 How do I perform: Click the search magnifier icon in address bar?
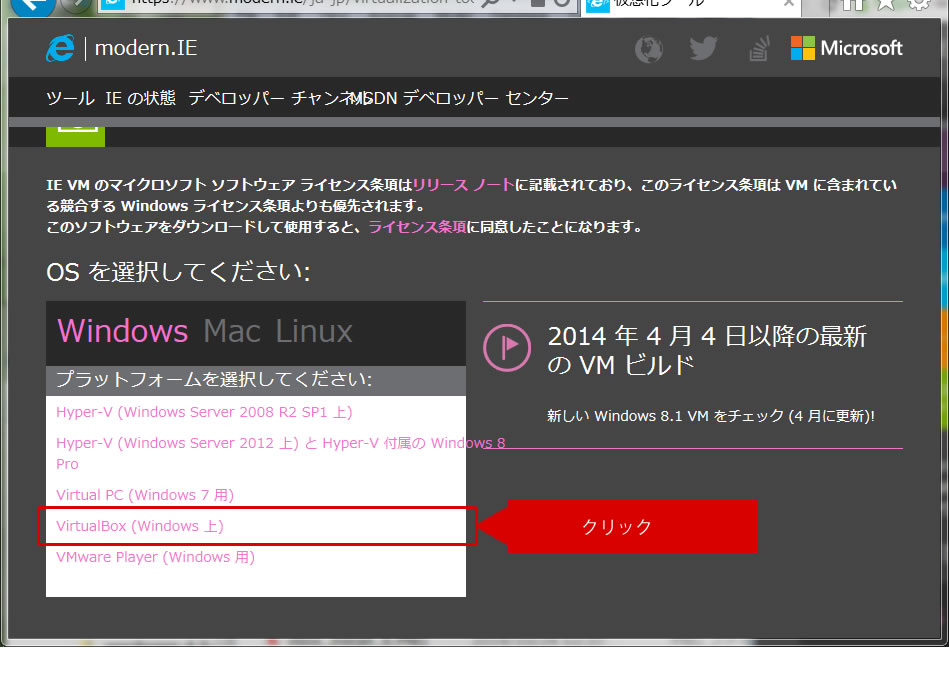click(x=491, y=3)
